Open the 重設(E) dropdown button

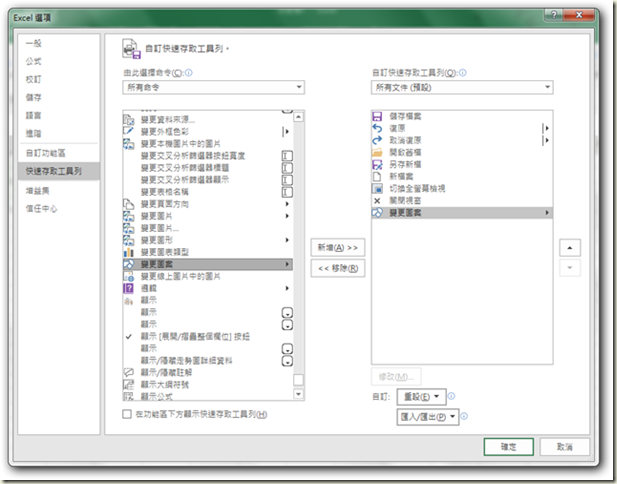pyautogui.click(x=421, y=397)
